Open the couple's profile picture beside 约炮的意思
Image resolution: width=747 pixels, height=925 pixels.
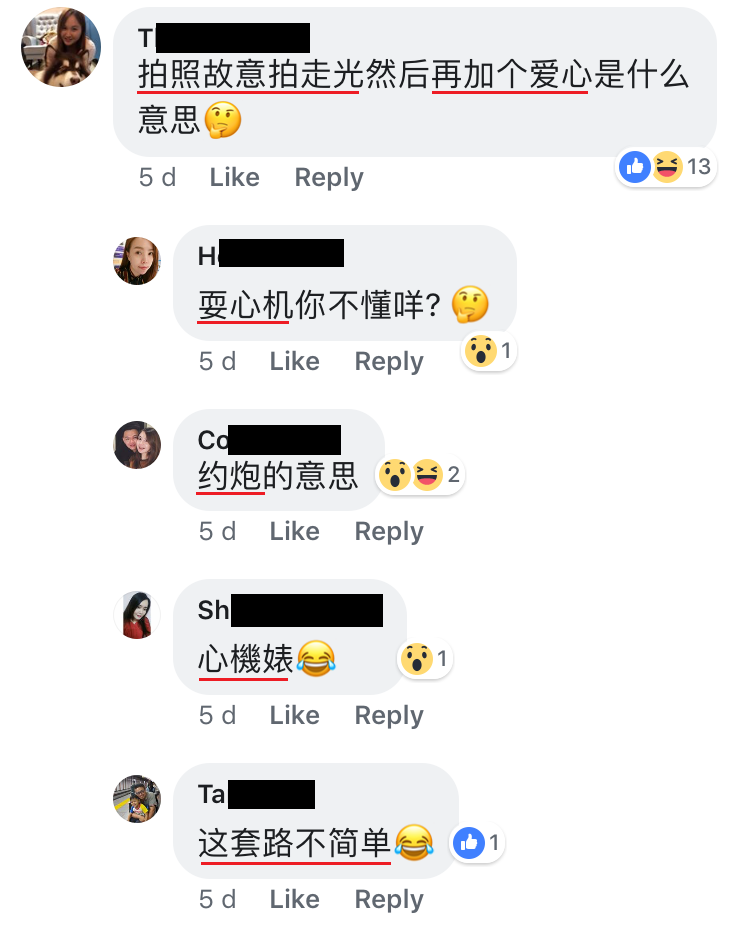pos(137,445)
